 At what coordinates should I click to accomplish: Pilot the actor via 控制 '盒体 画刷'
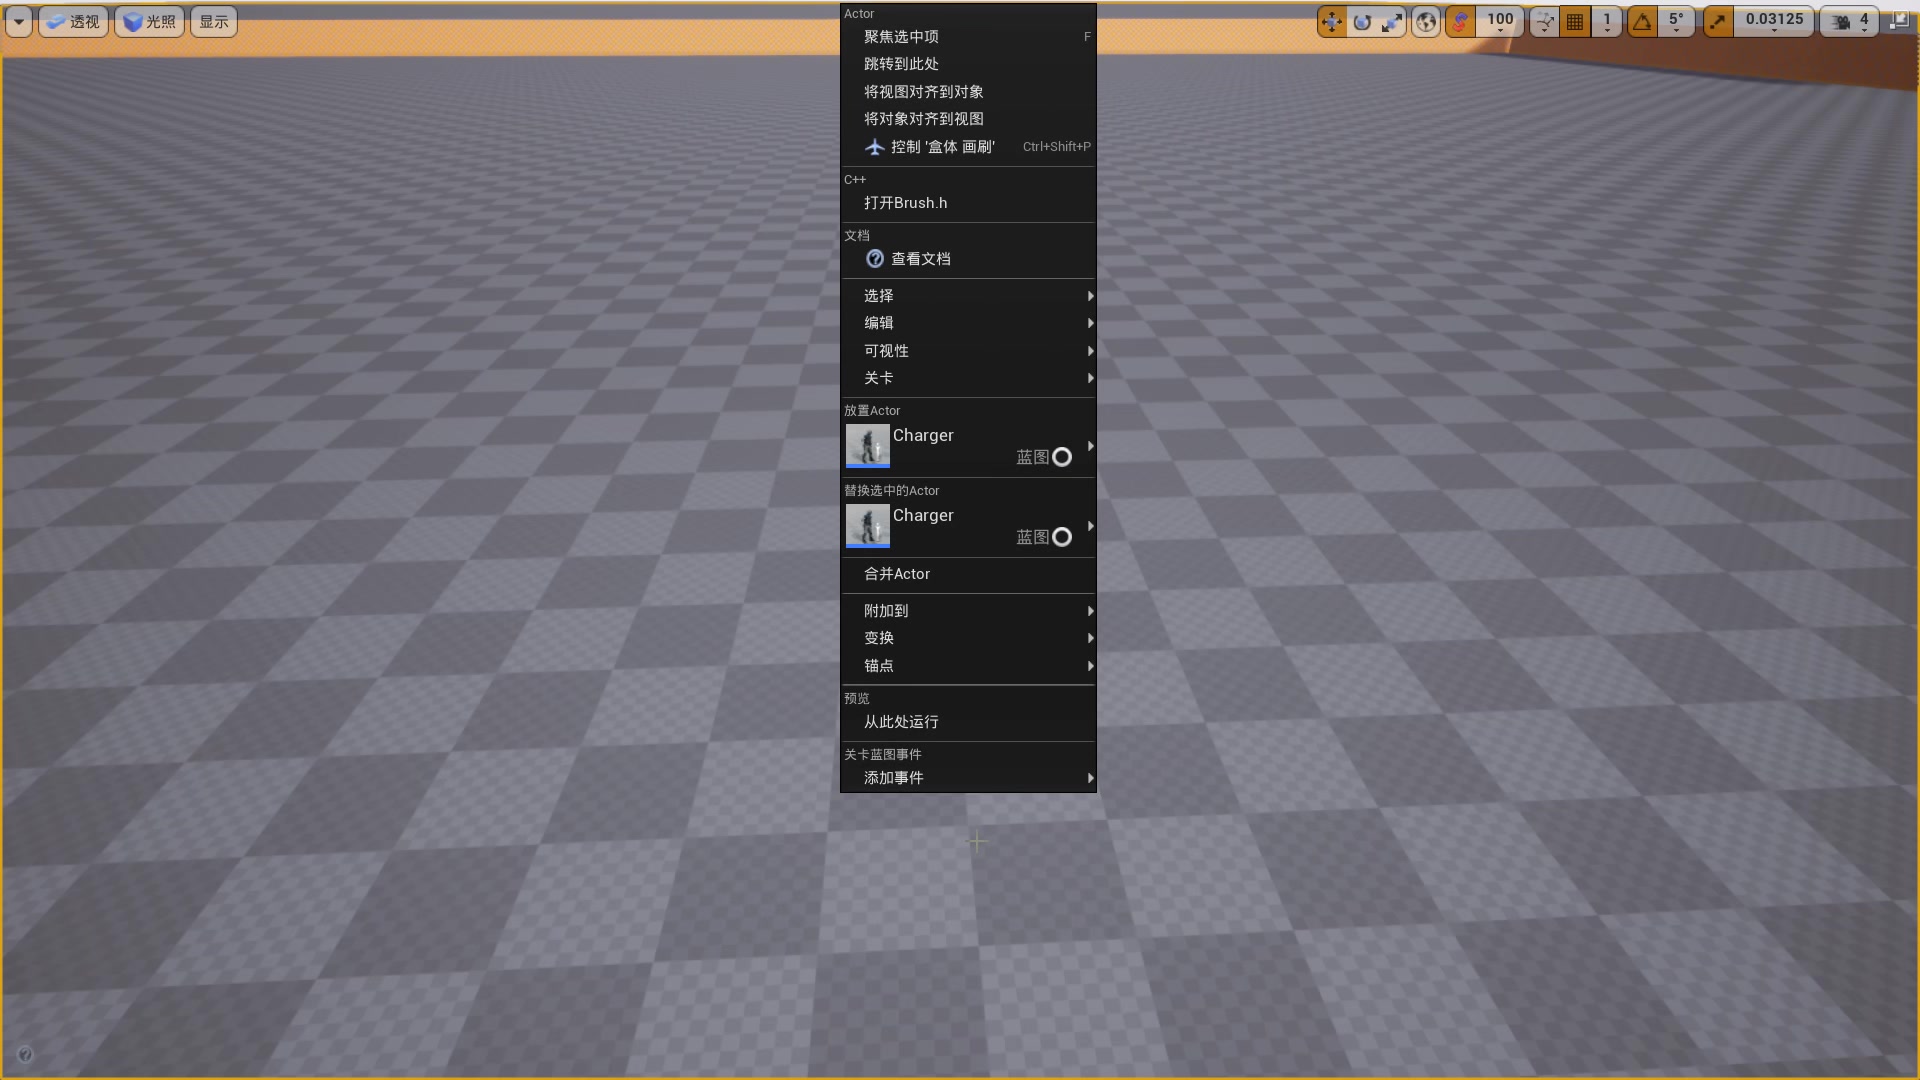[x=968, y=147]
